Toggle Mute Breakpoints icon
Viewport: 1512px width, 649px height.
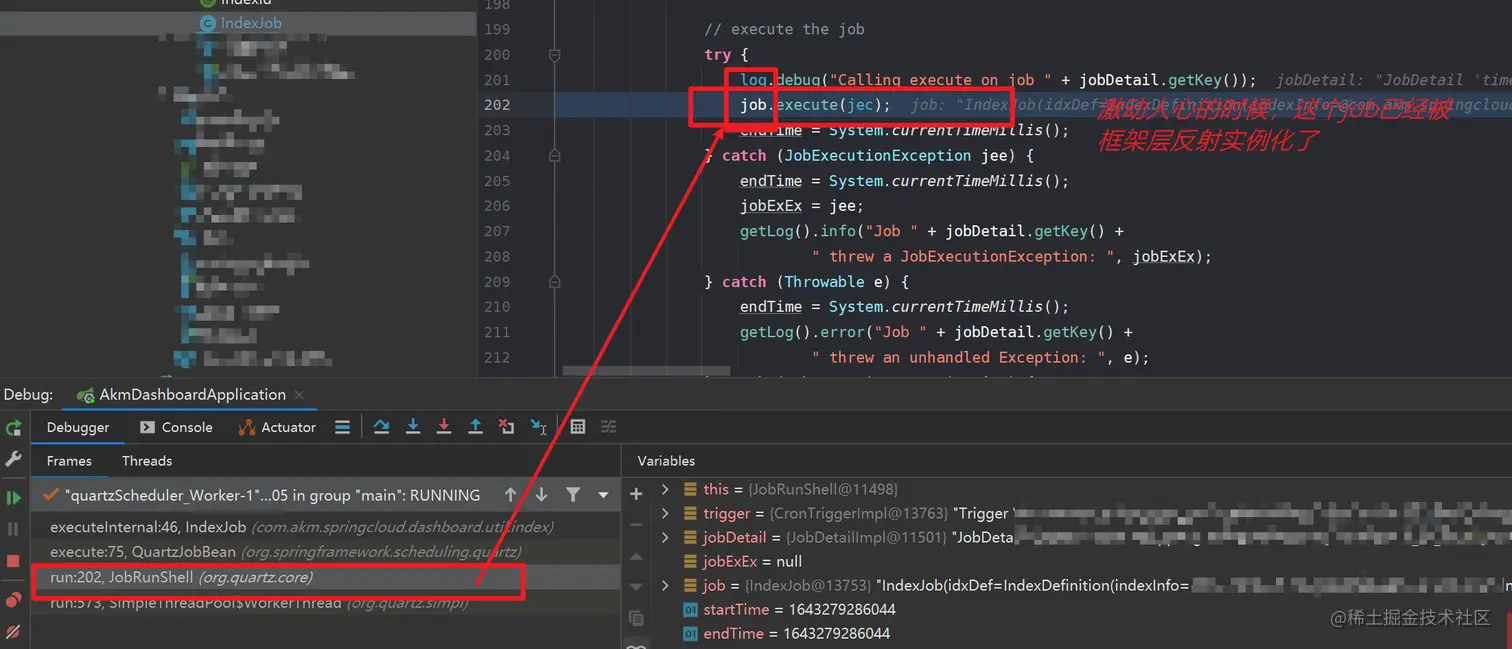(x=14, y=632)
